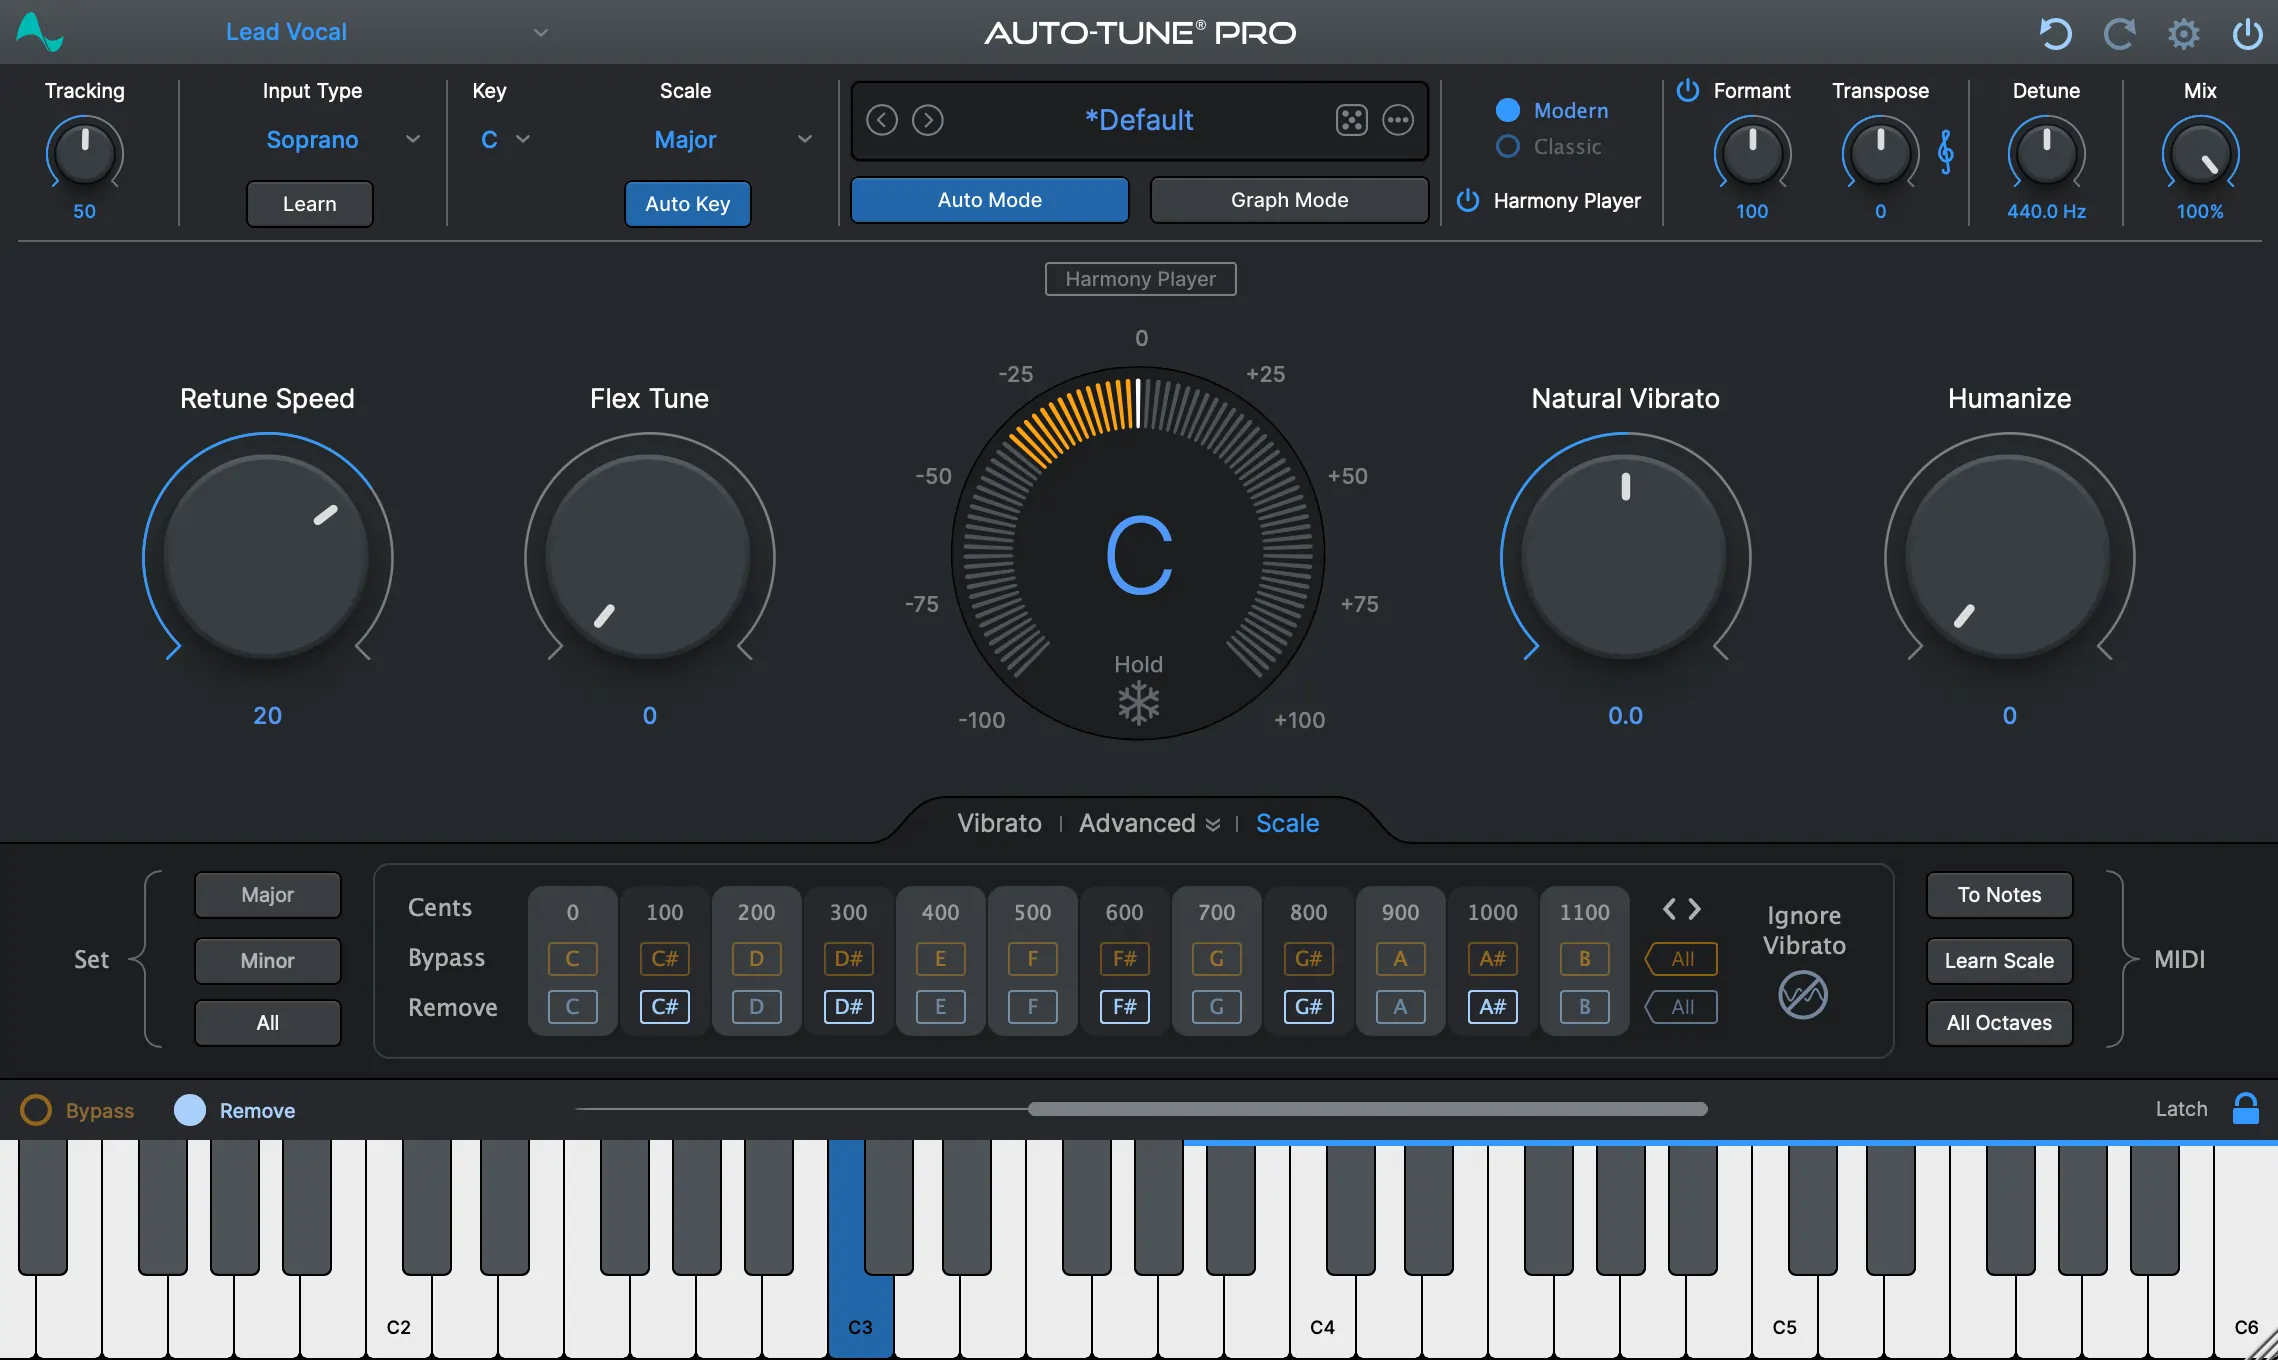
Task: Switch to the Vibrato tab
Action: [999, 823]
